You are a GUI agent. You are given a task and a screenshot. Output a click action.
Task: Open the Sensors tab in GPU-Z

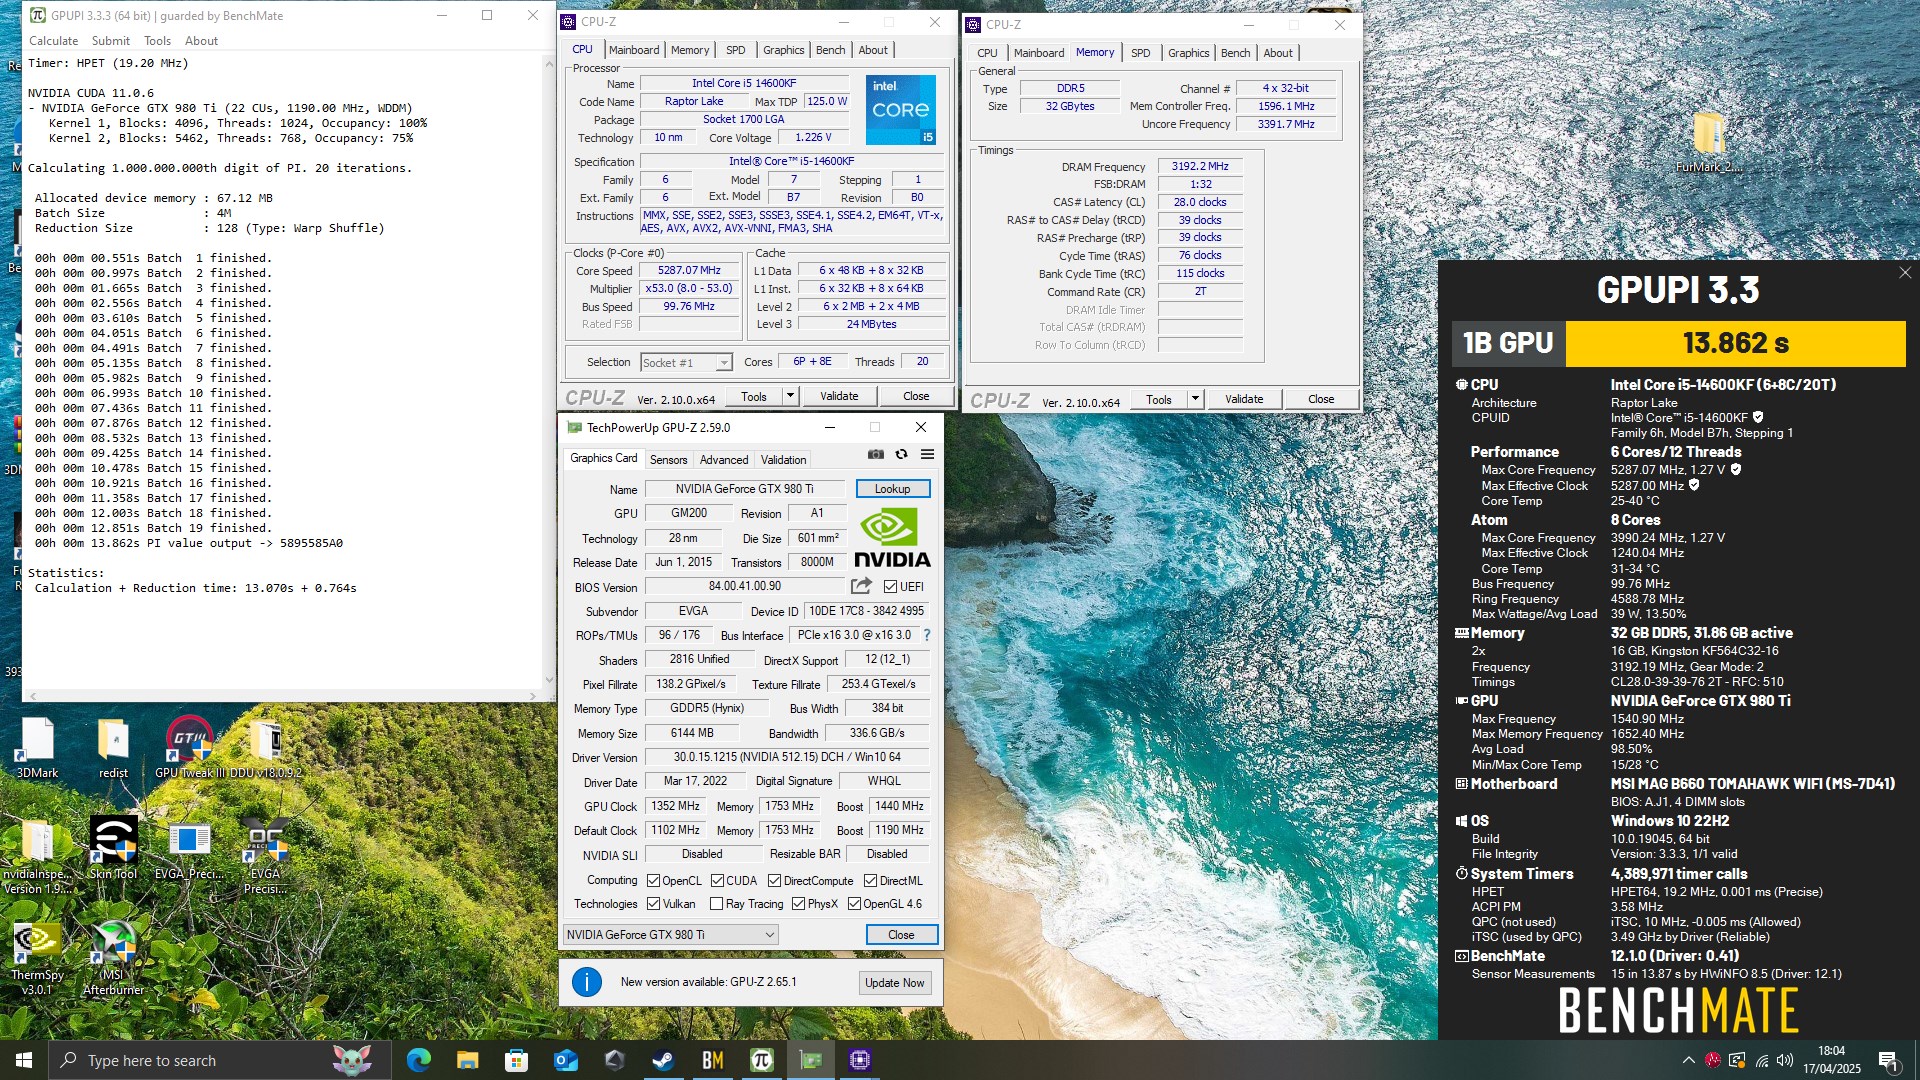point(668,460)
